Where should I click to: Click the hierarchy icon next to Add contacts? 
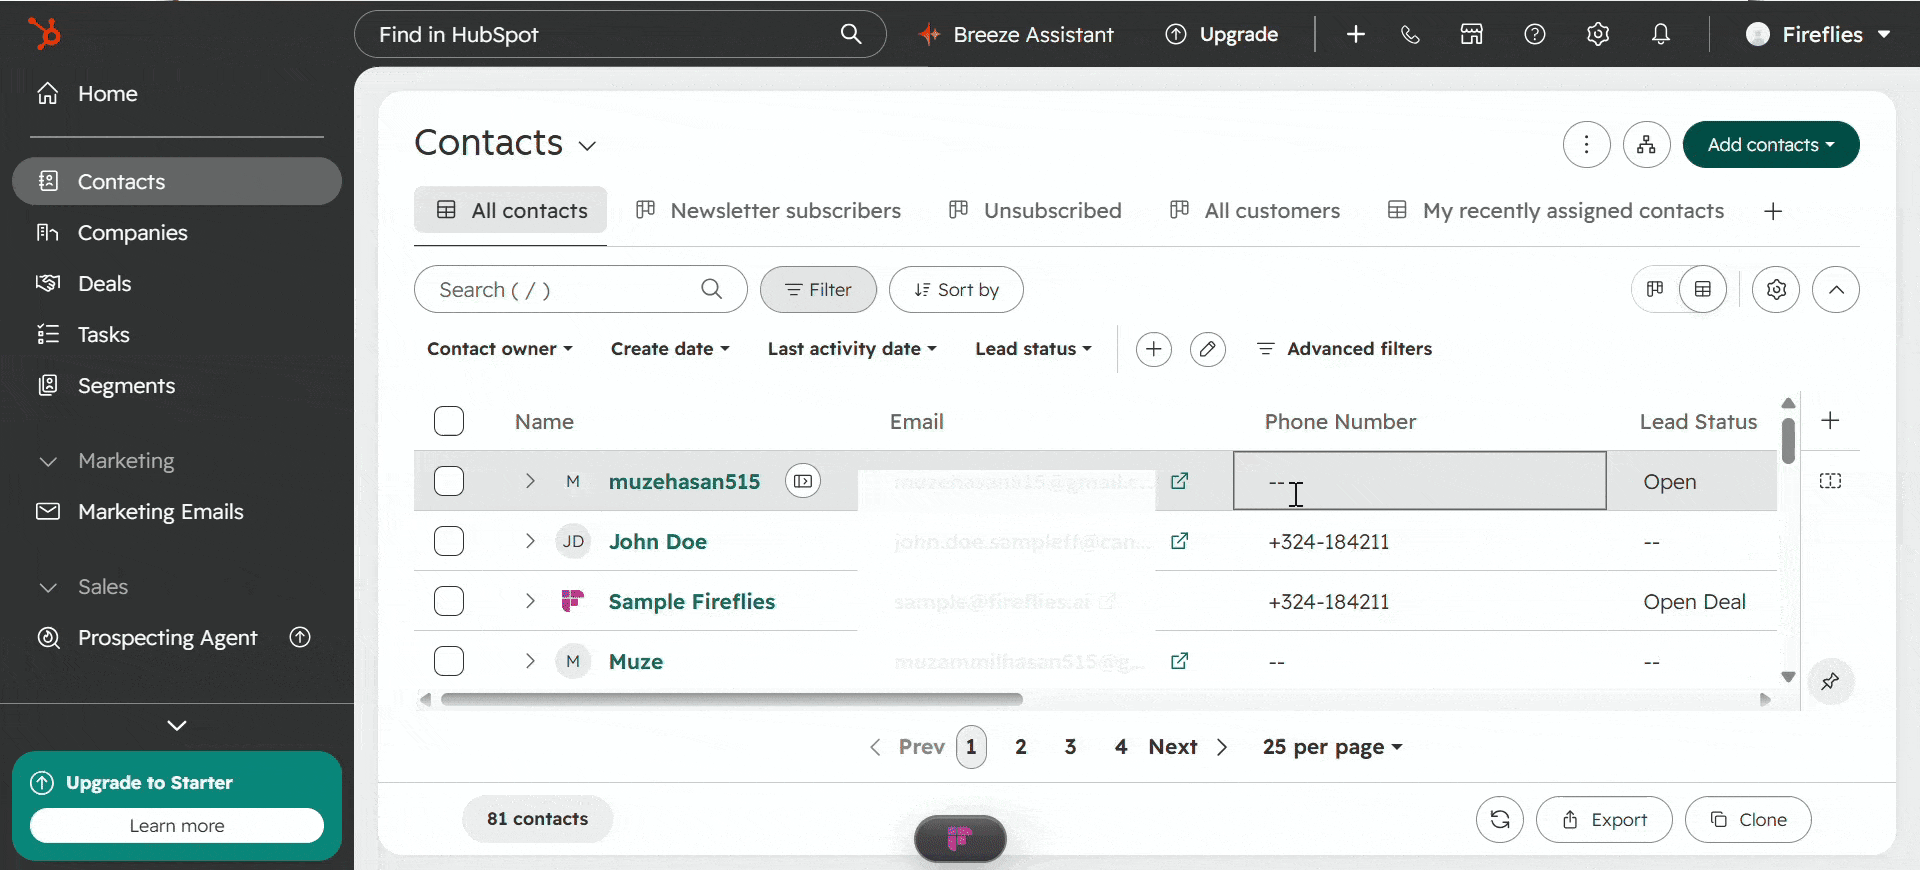pyautogui.click(x=1647, y=145)
